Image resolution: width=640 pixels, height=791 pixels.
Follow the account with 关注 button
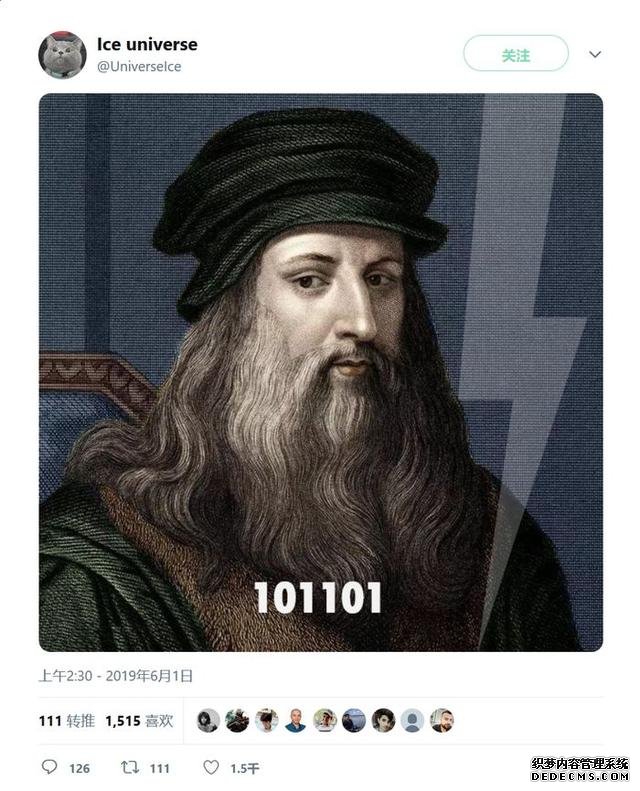(x=515, y=53)
